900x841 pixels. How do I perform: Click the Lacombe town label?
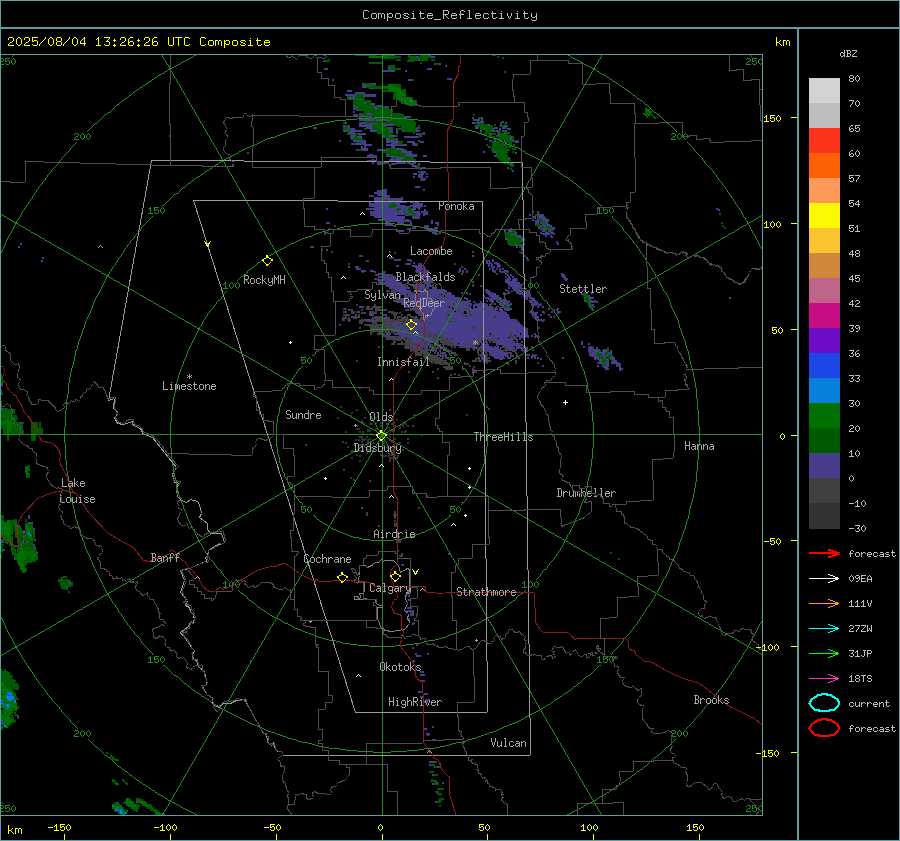(431, 251)
